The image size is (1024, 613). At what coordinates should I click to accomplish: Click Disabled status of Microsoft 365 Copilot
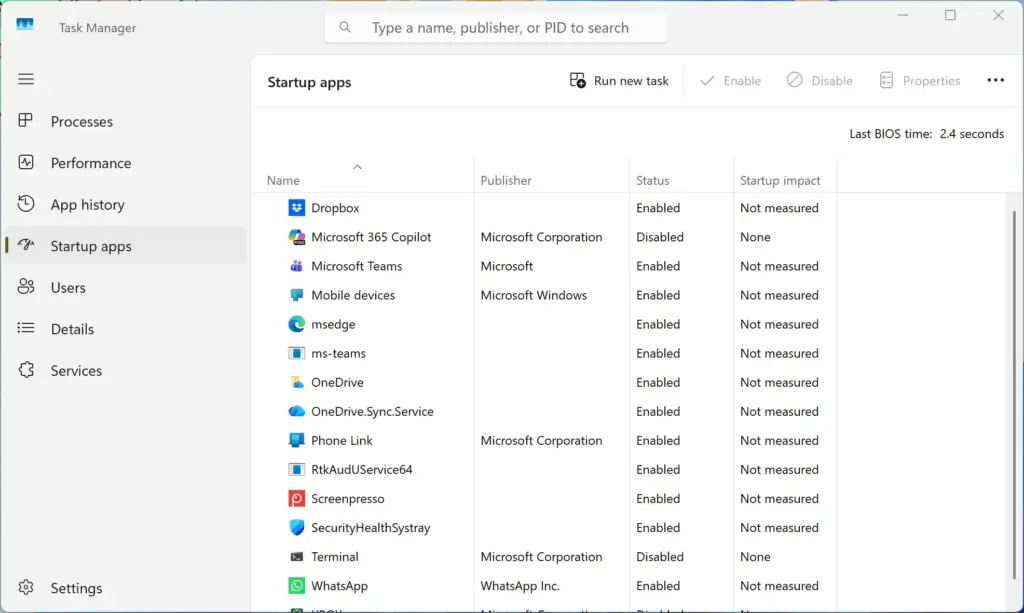point(660,237)
